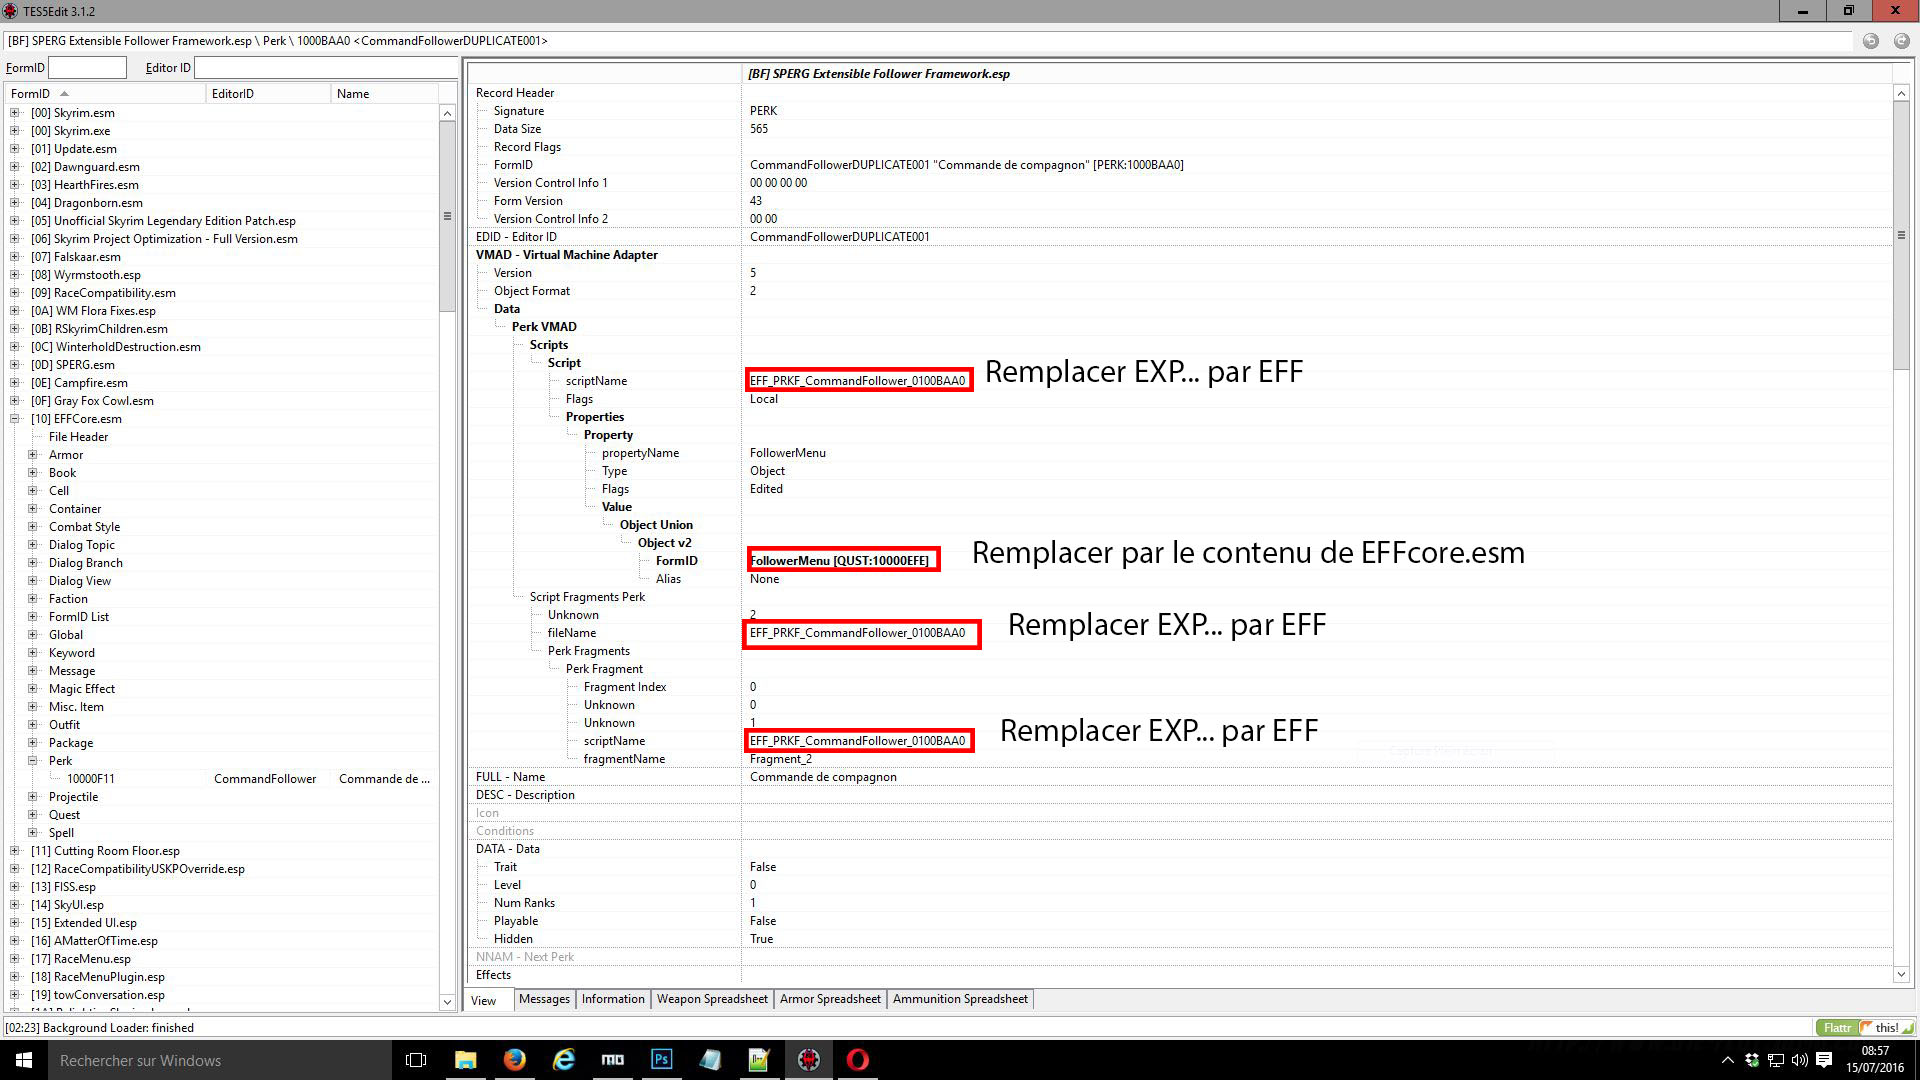
Task: Open the Action Center notification icon
Action: point(1824,1060)
